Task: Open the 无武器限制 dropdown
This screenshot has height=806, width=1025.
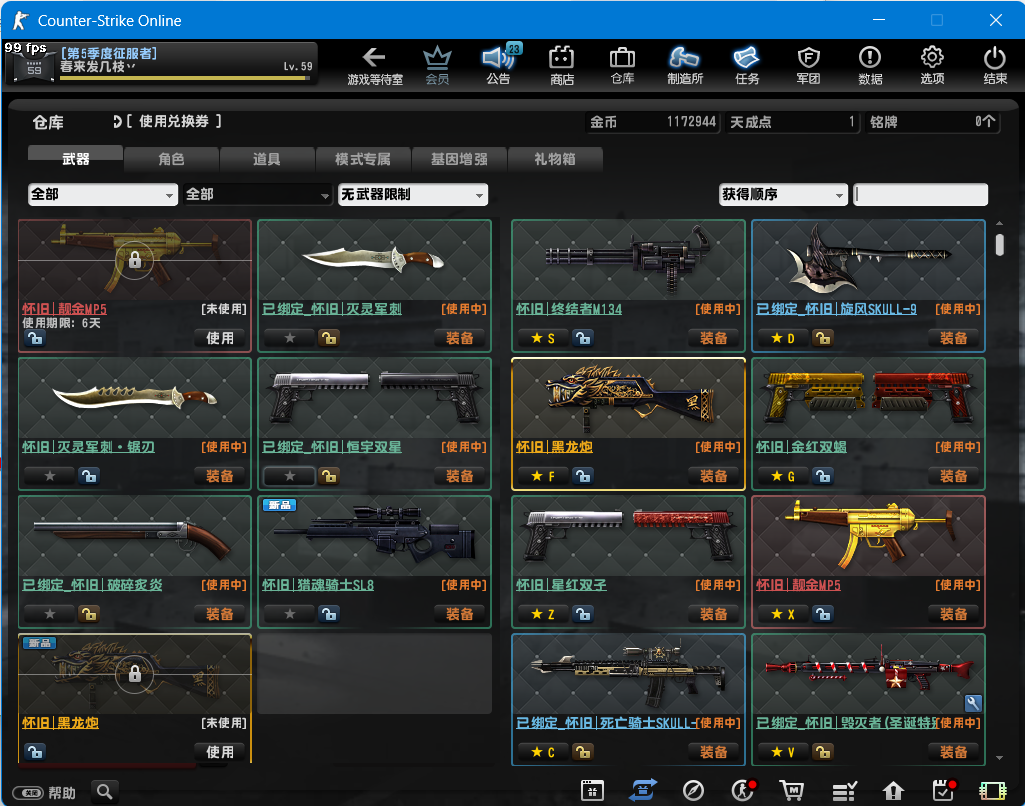Action: [x=412, y=194]
